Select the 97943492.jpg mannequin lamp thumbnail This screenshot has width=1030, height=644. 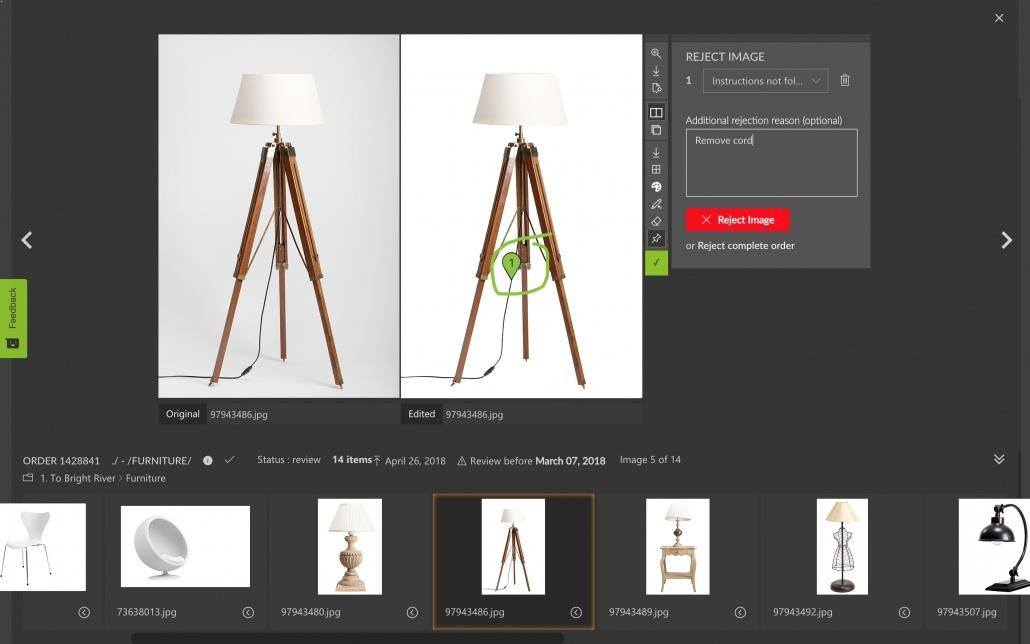842,547
